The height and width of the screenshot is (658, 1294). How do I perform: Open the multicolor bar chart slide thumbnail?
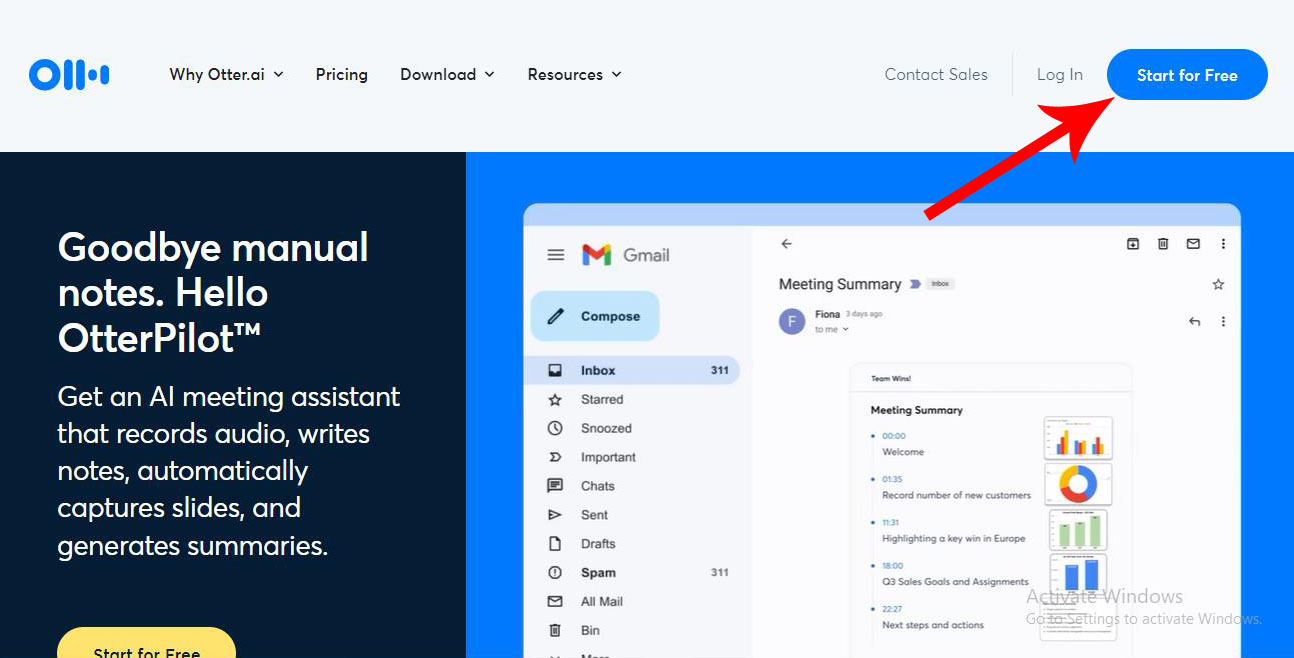pos(1078,438)
